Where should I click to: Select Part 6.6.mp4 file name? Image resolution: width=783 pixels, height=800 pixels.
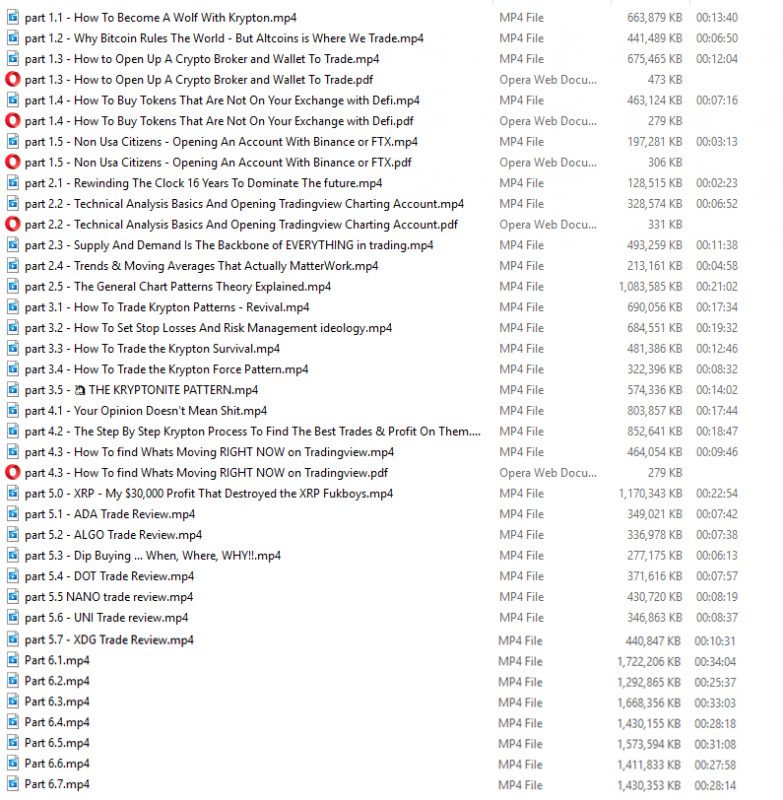pos(57,764)
